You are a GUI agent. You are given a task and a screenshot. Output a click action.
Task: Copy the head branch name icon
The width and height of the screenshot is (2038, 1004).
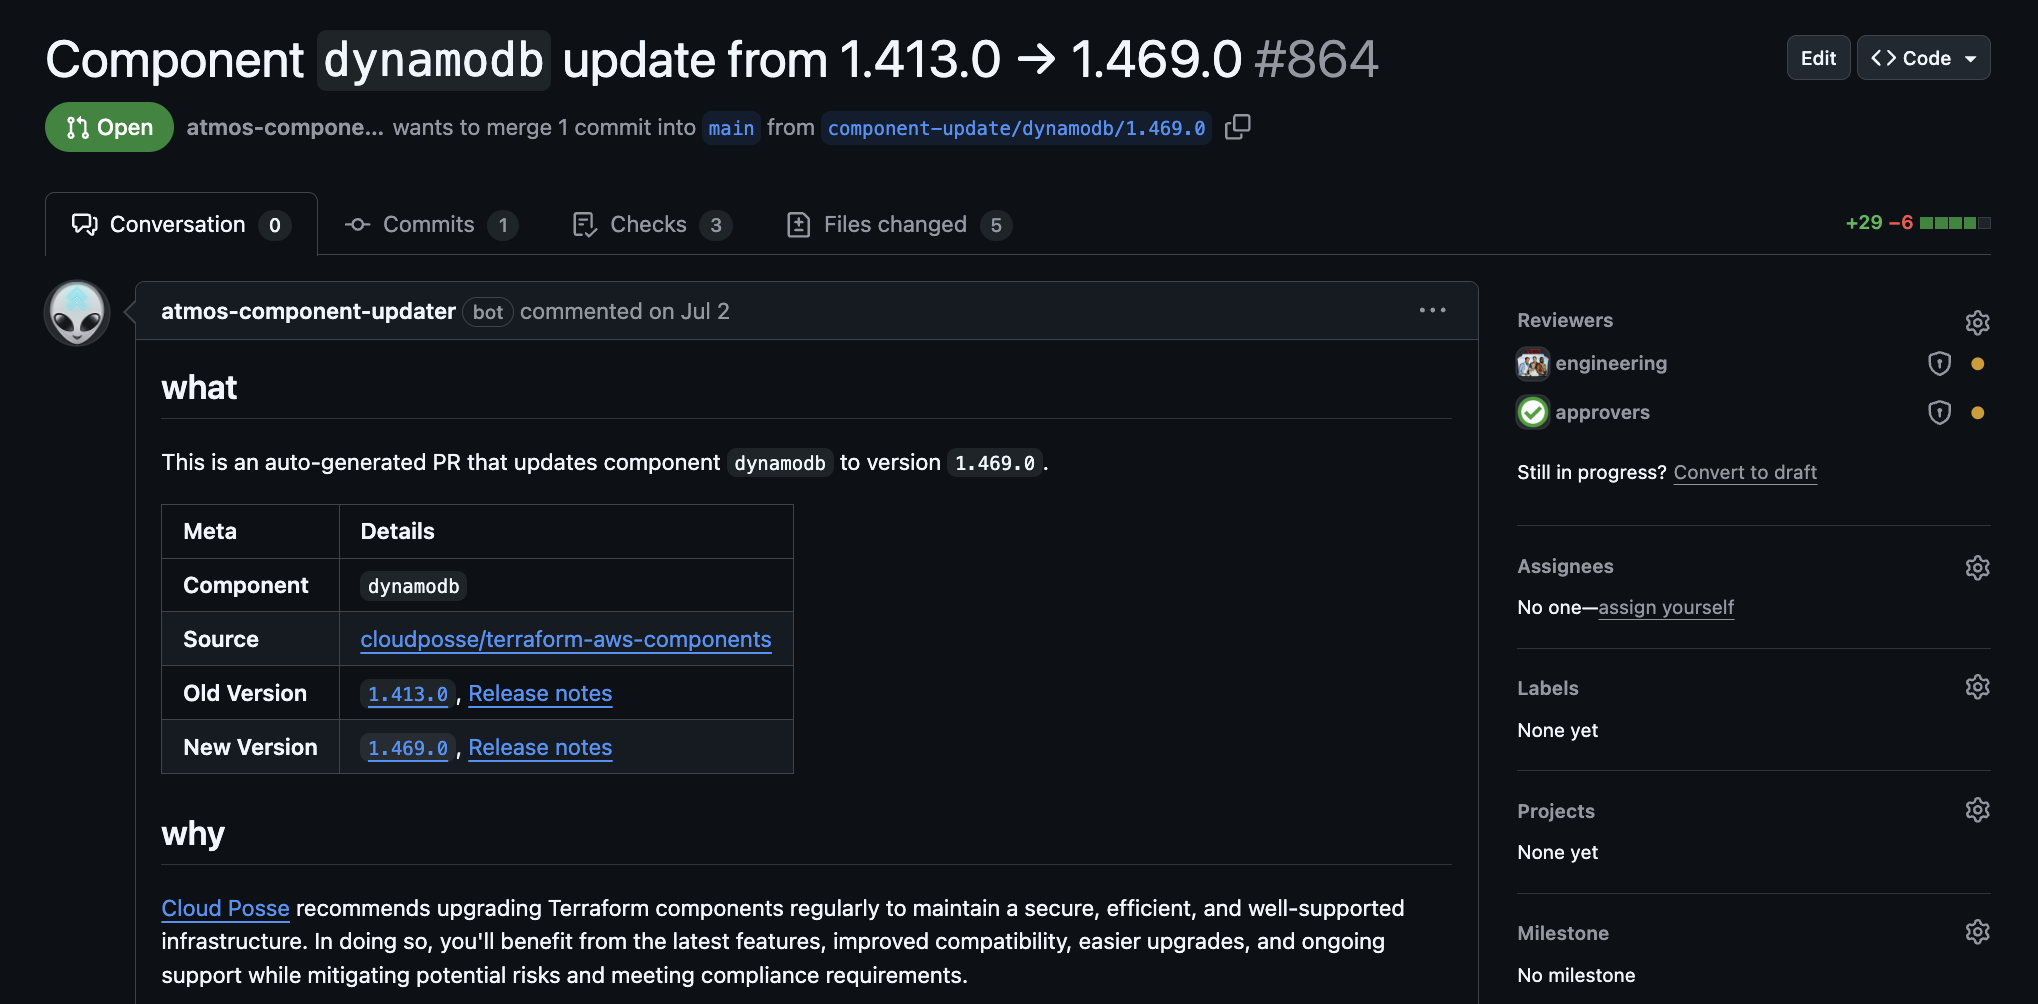tap(1238, 127)
